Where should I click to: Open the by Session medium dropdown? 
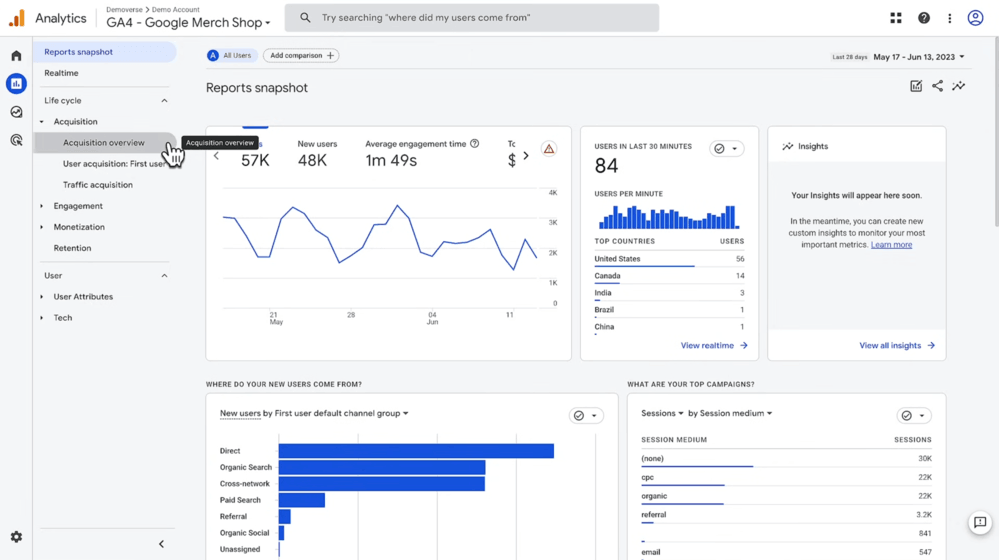click(730, 413)
